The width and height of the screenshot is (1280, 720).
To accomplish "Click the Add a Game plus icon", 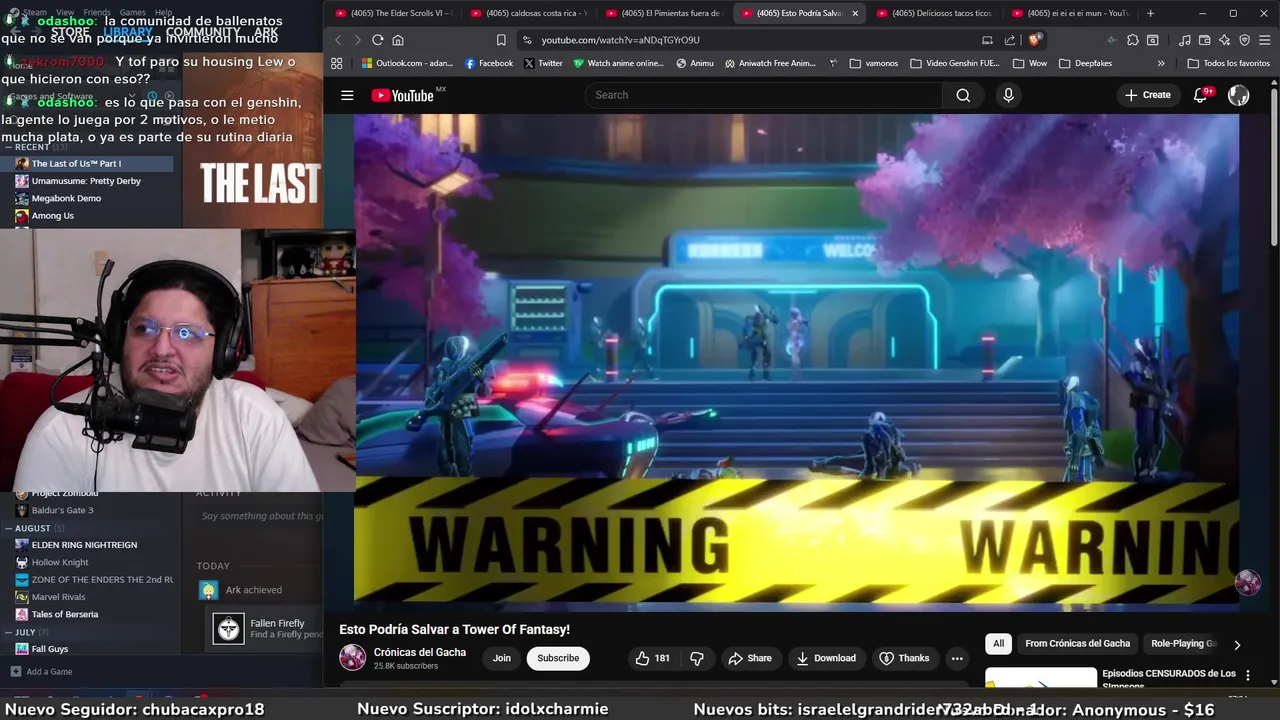I will (15, 672).
